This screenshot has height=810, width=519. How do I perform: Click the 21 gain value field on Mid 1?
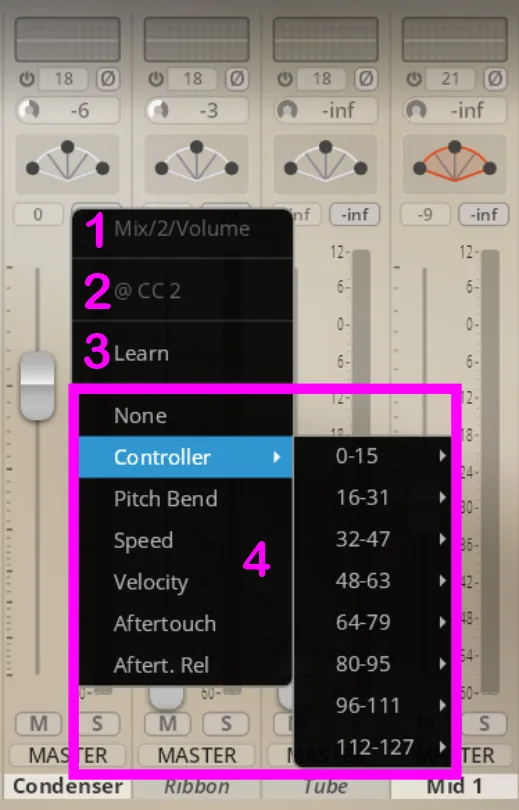tap(450, 79)
